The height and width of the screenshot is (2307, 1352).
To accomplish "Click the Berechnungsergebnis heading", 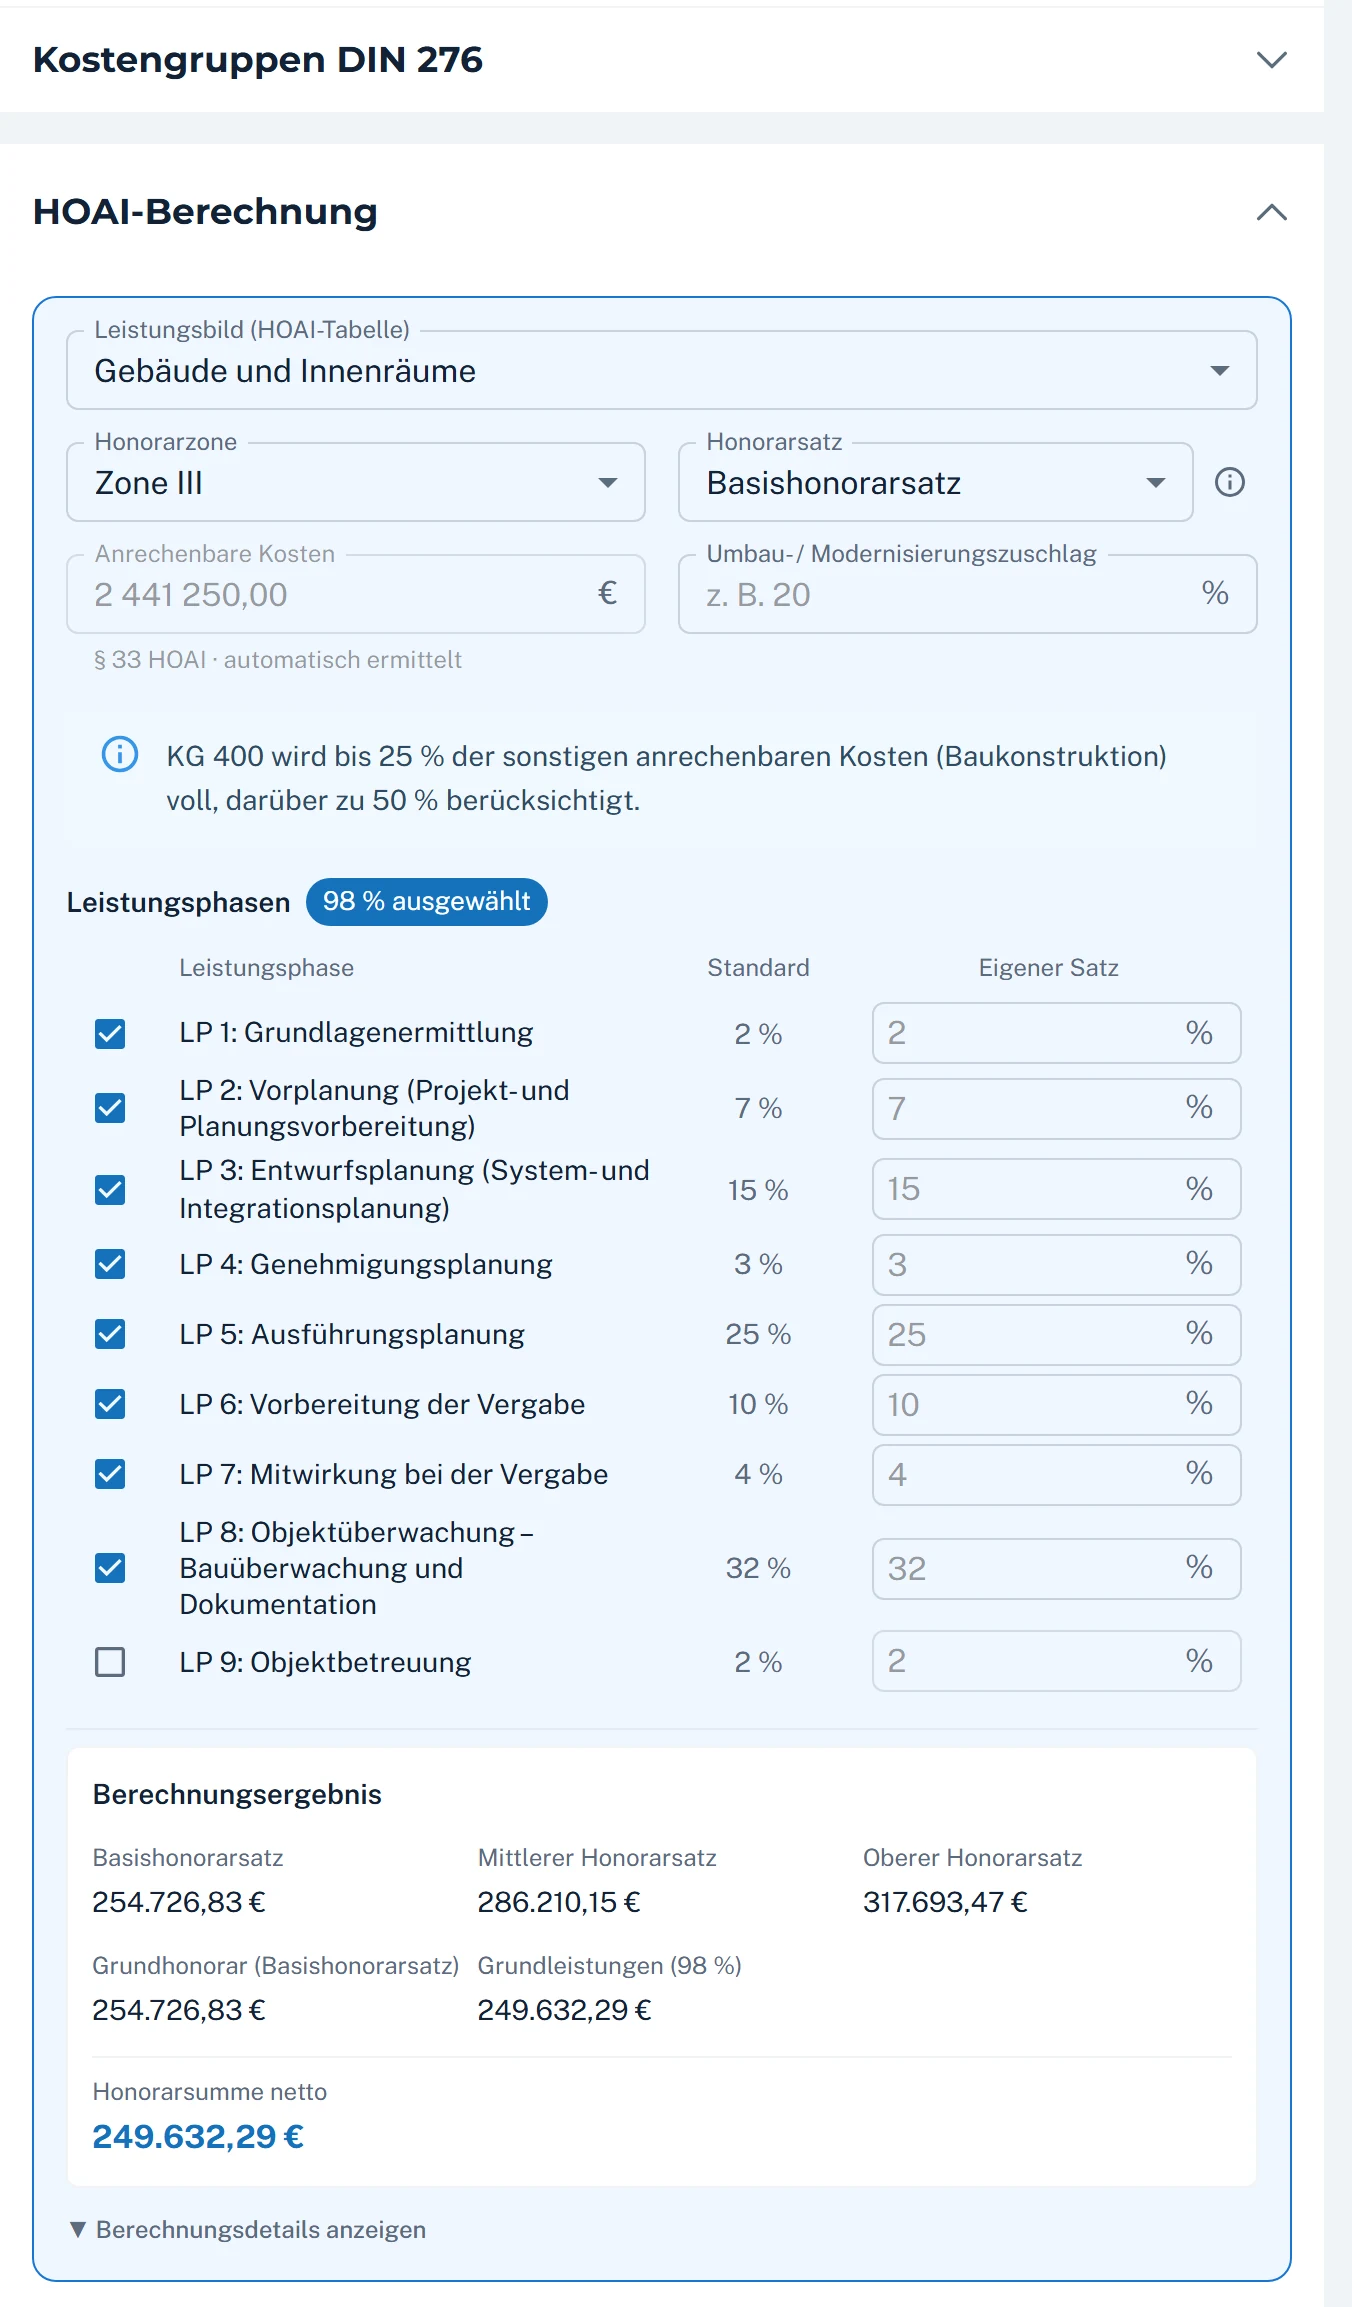I will (237, 1794).
